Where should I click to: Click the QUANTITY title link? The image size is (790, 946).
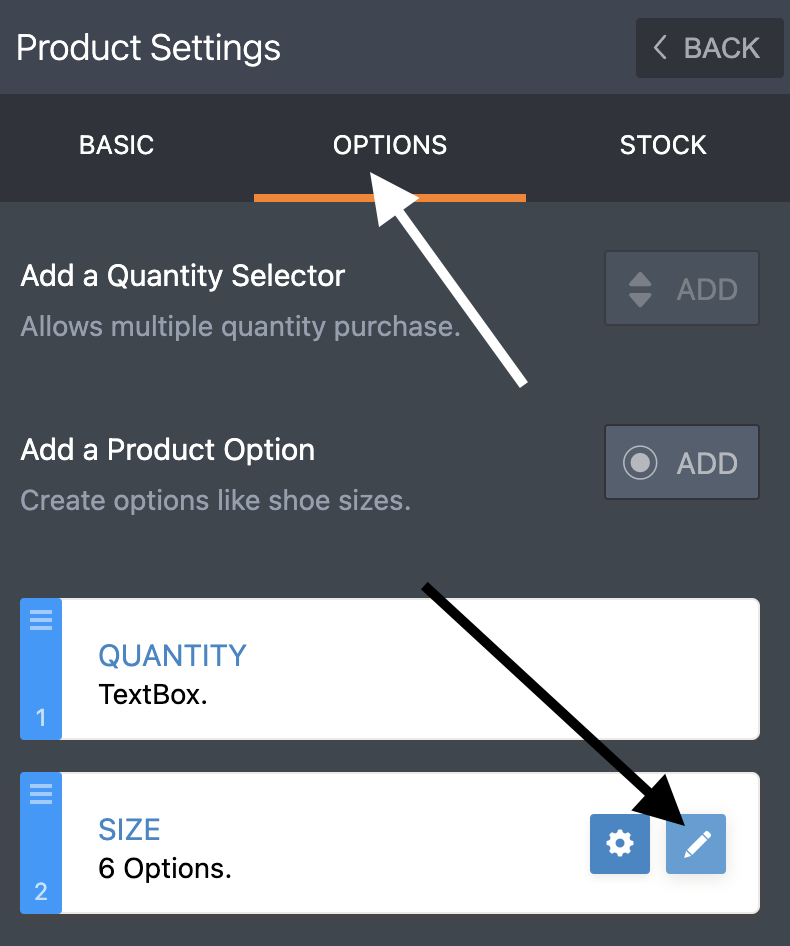(x=173, y=656)
